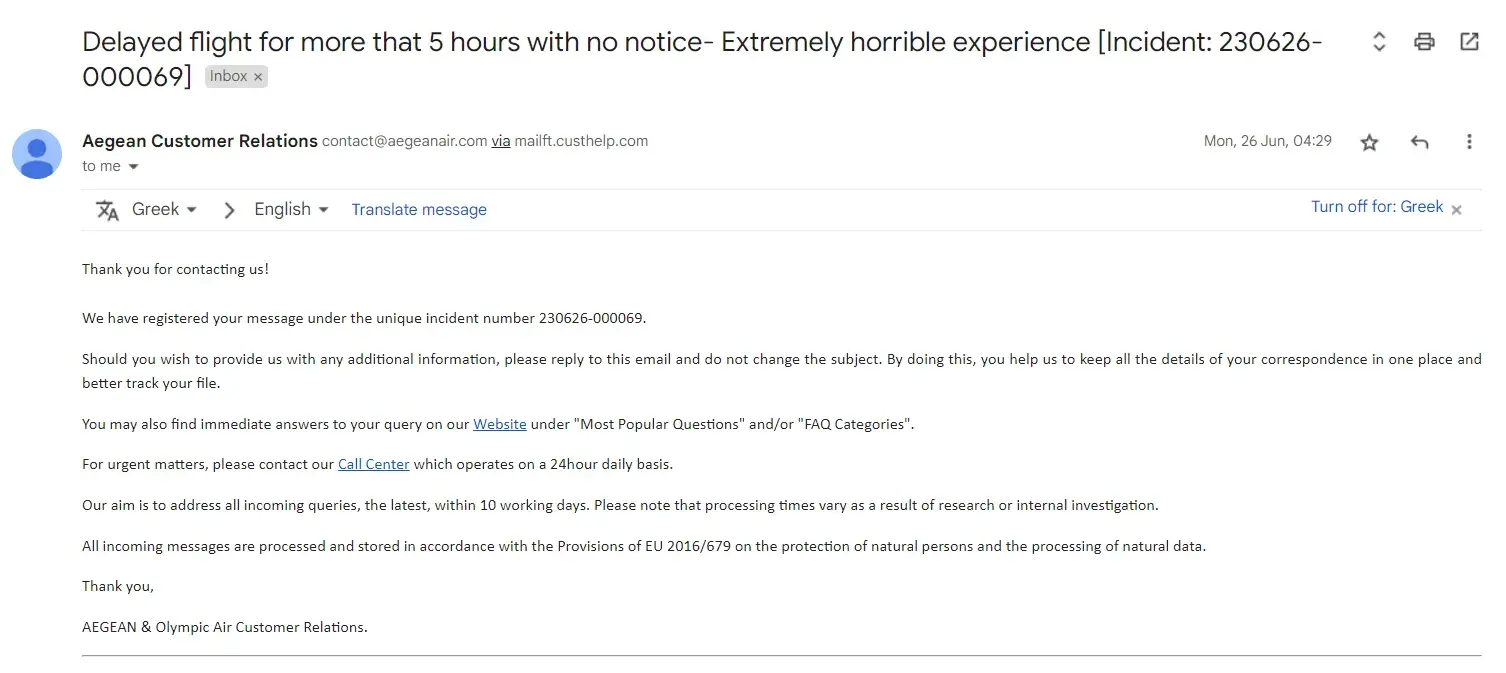This screenshot has height=673, width=1506.
Task: Dismiss the translation bar with the x
Action: 1457,209
